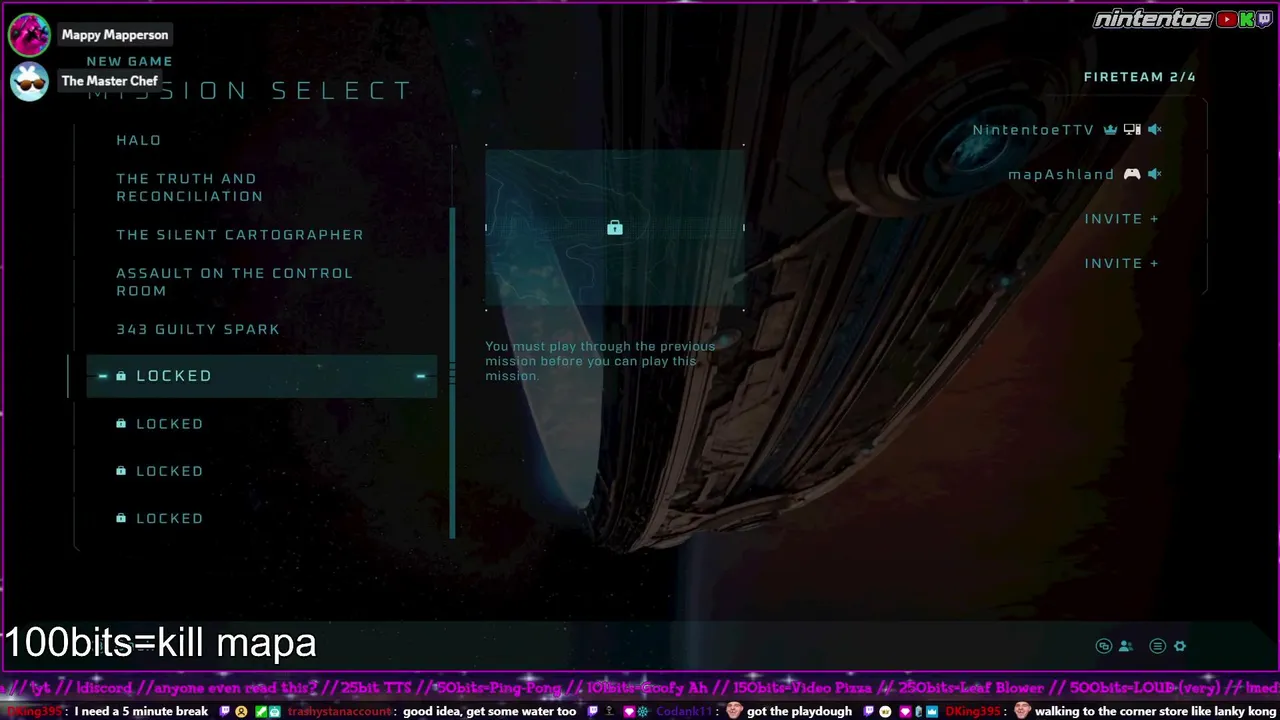Click the 'You must play through the previous mission' message
The height and width of the screenshot is (720, 1280).
[600, 361]
